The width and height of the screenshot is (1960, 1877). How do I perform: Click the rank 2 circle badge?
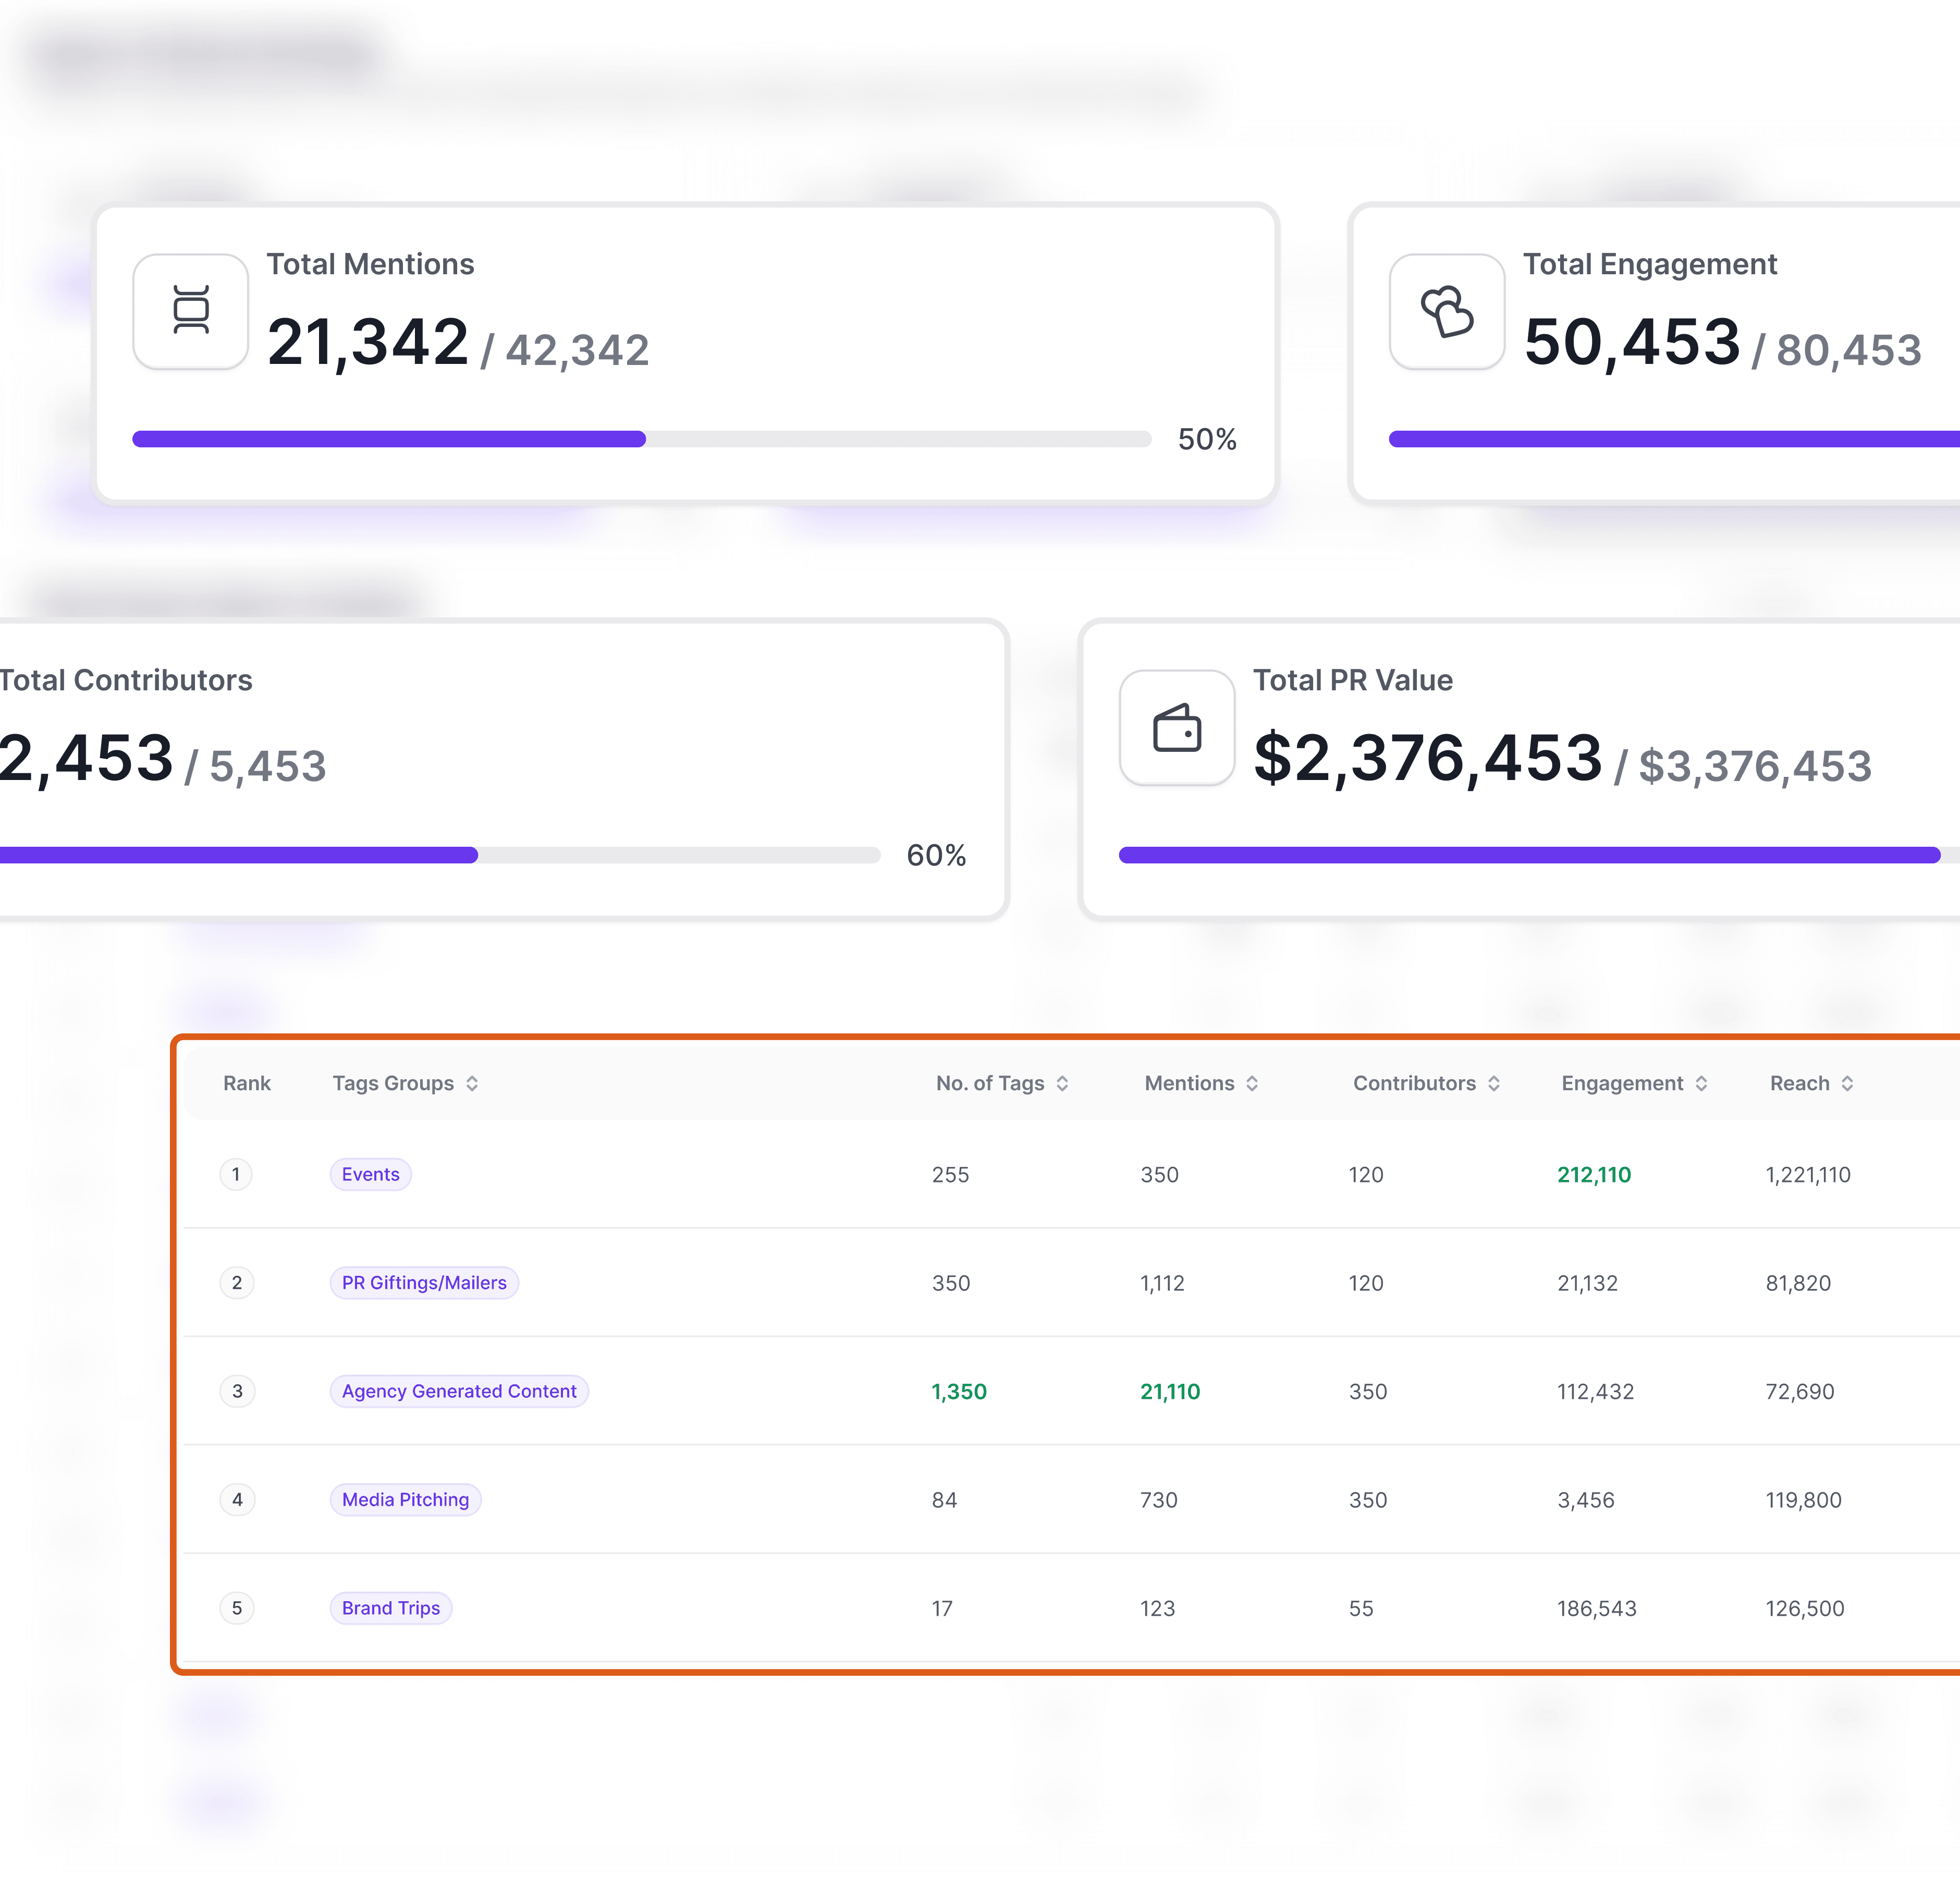[x=237, y=1282]
